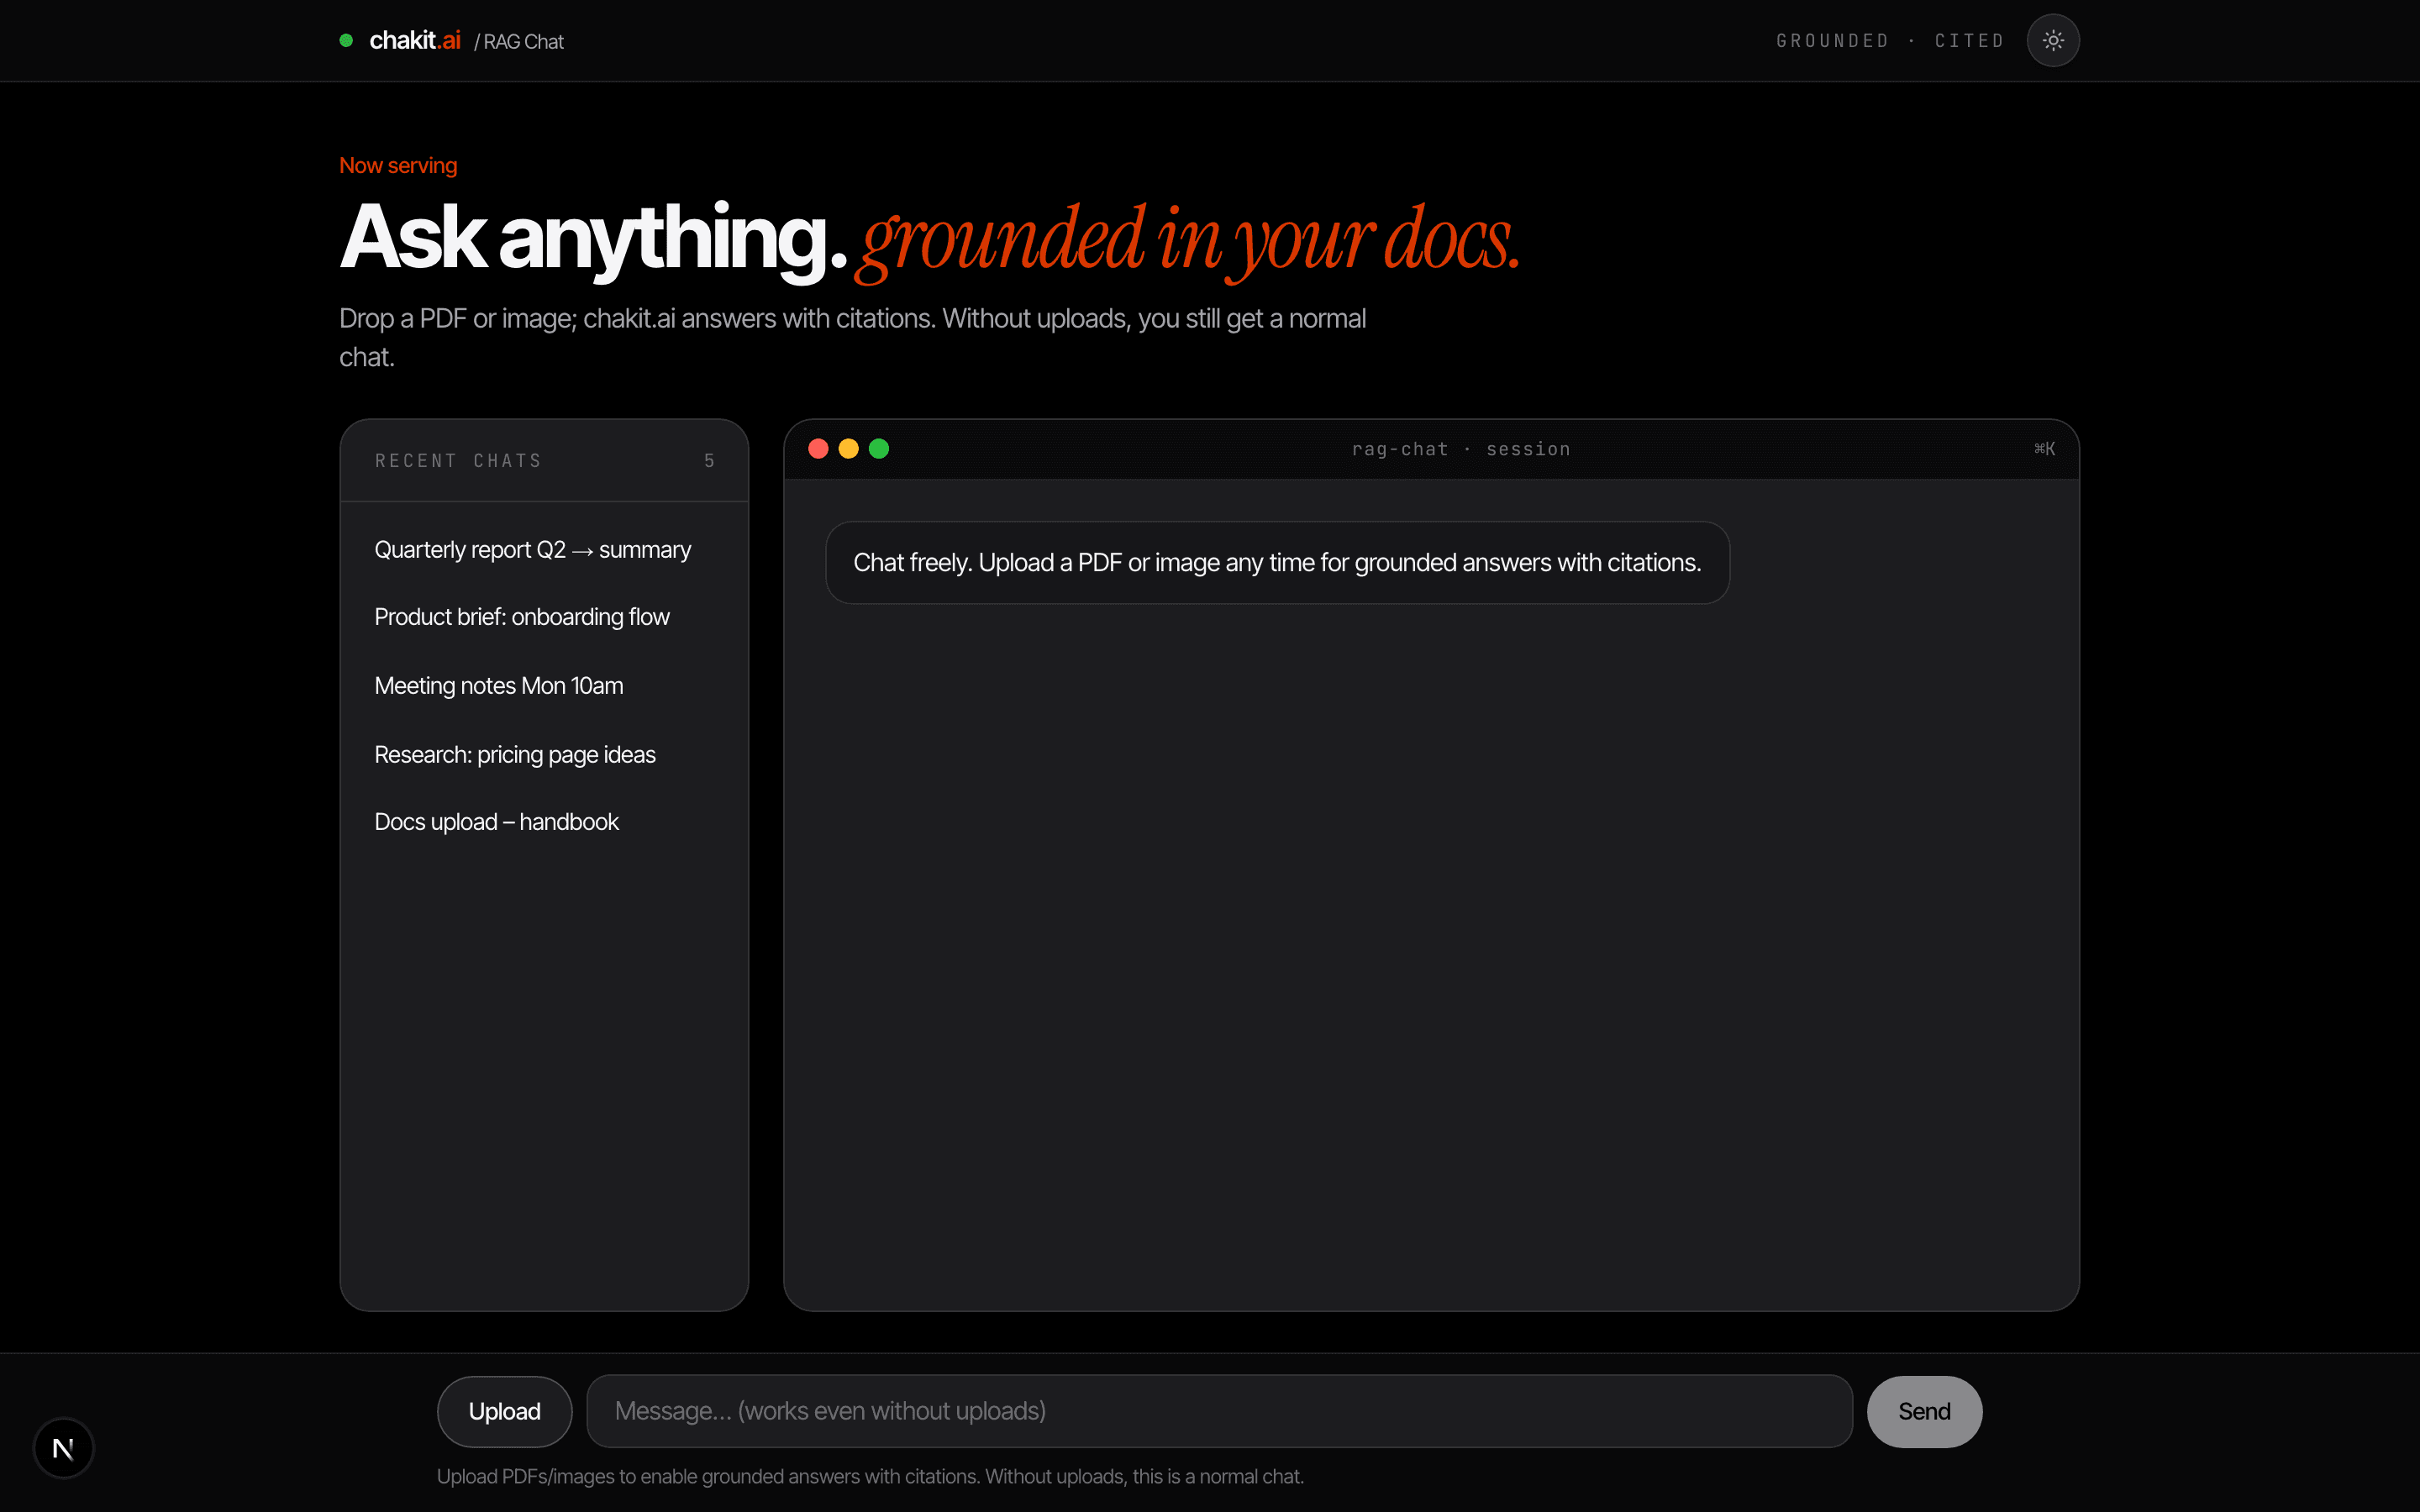
Task: Click the Upload button
Action: 504,1411
